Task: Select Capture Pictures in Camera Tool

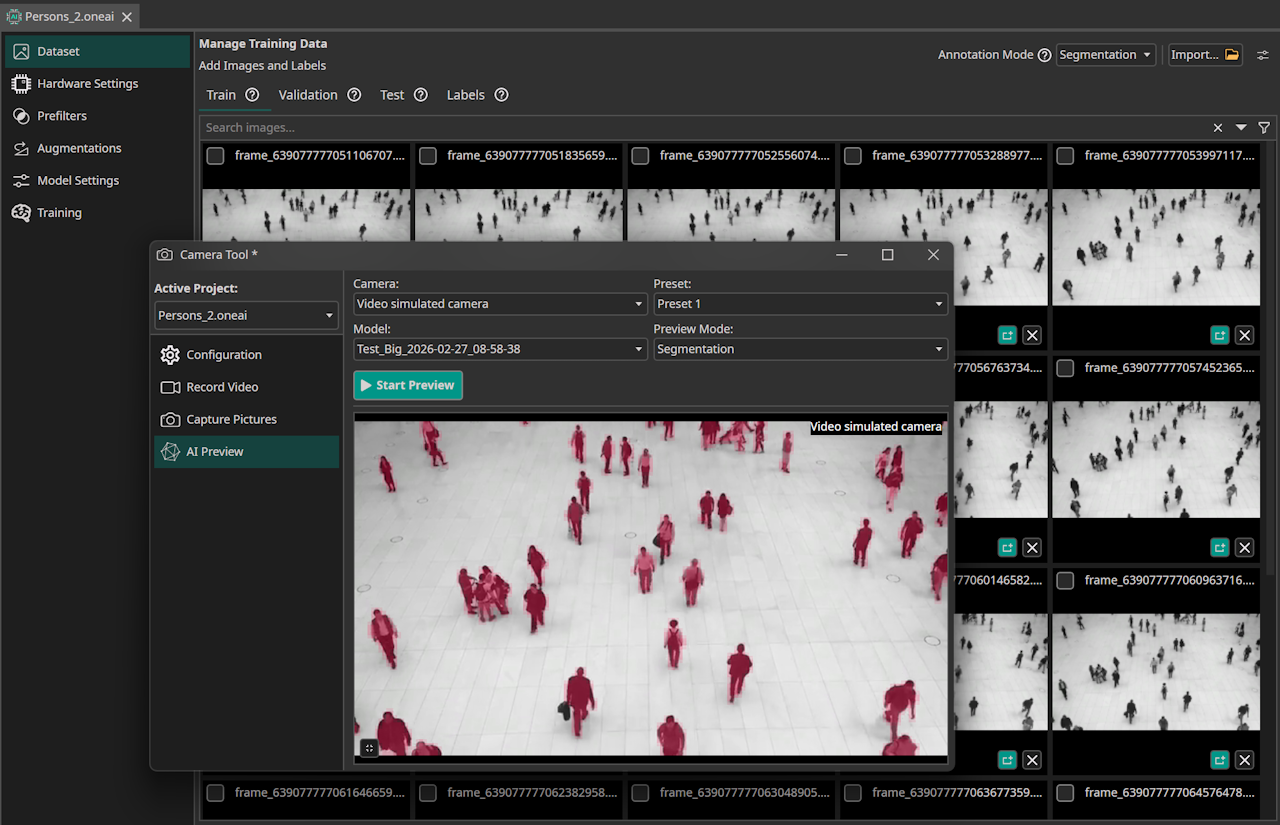Action: pos(231,420)
